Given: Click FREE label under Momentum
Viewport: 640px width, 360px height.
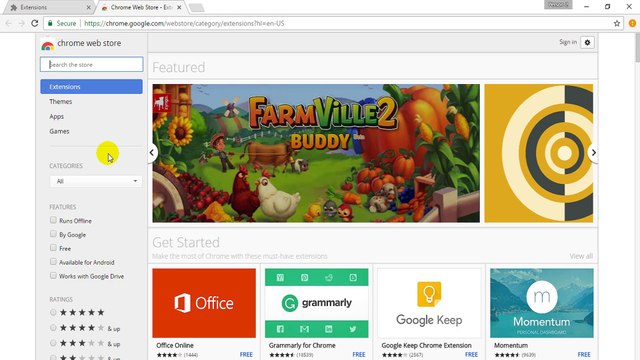Looking at the screenshot, I should pos(584,354).
